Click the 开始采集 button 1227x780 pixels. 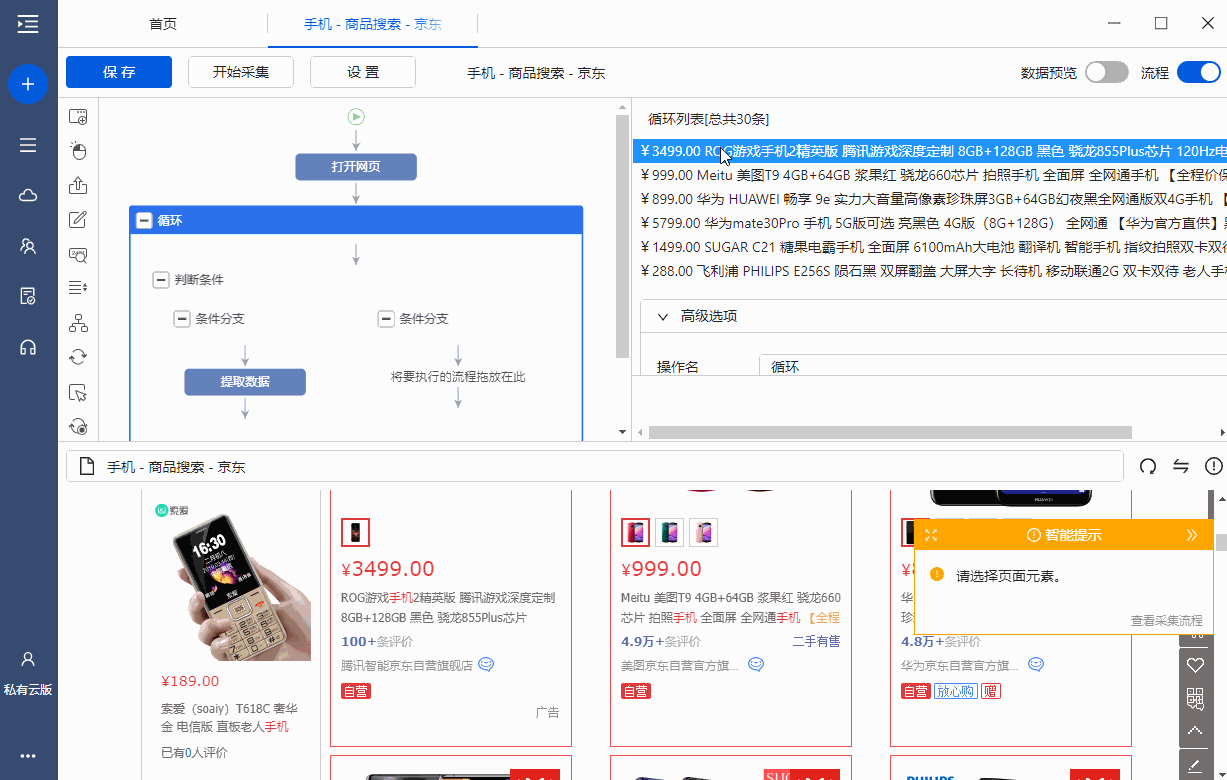point(241,72)
